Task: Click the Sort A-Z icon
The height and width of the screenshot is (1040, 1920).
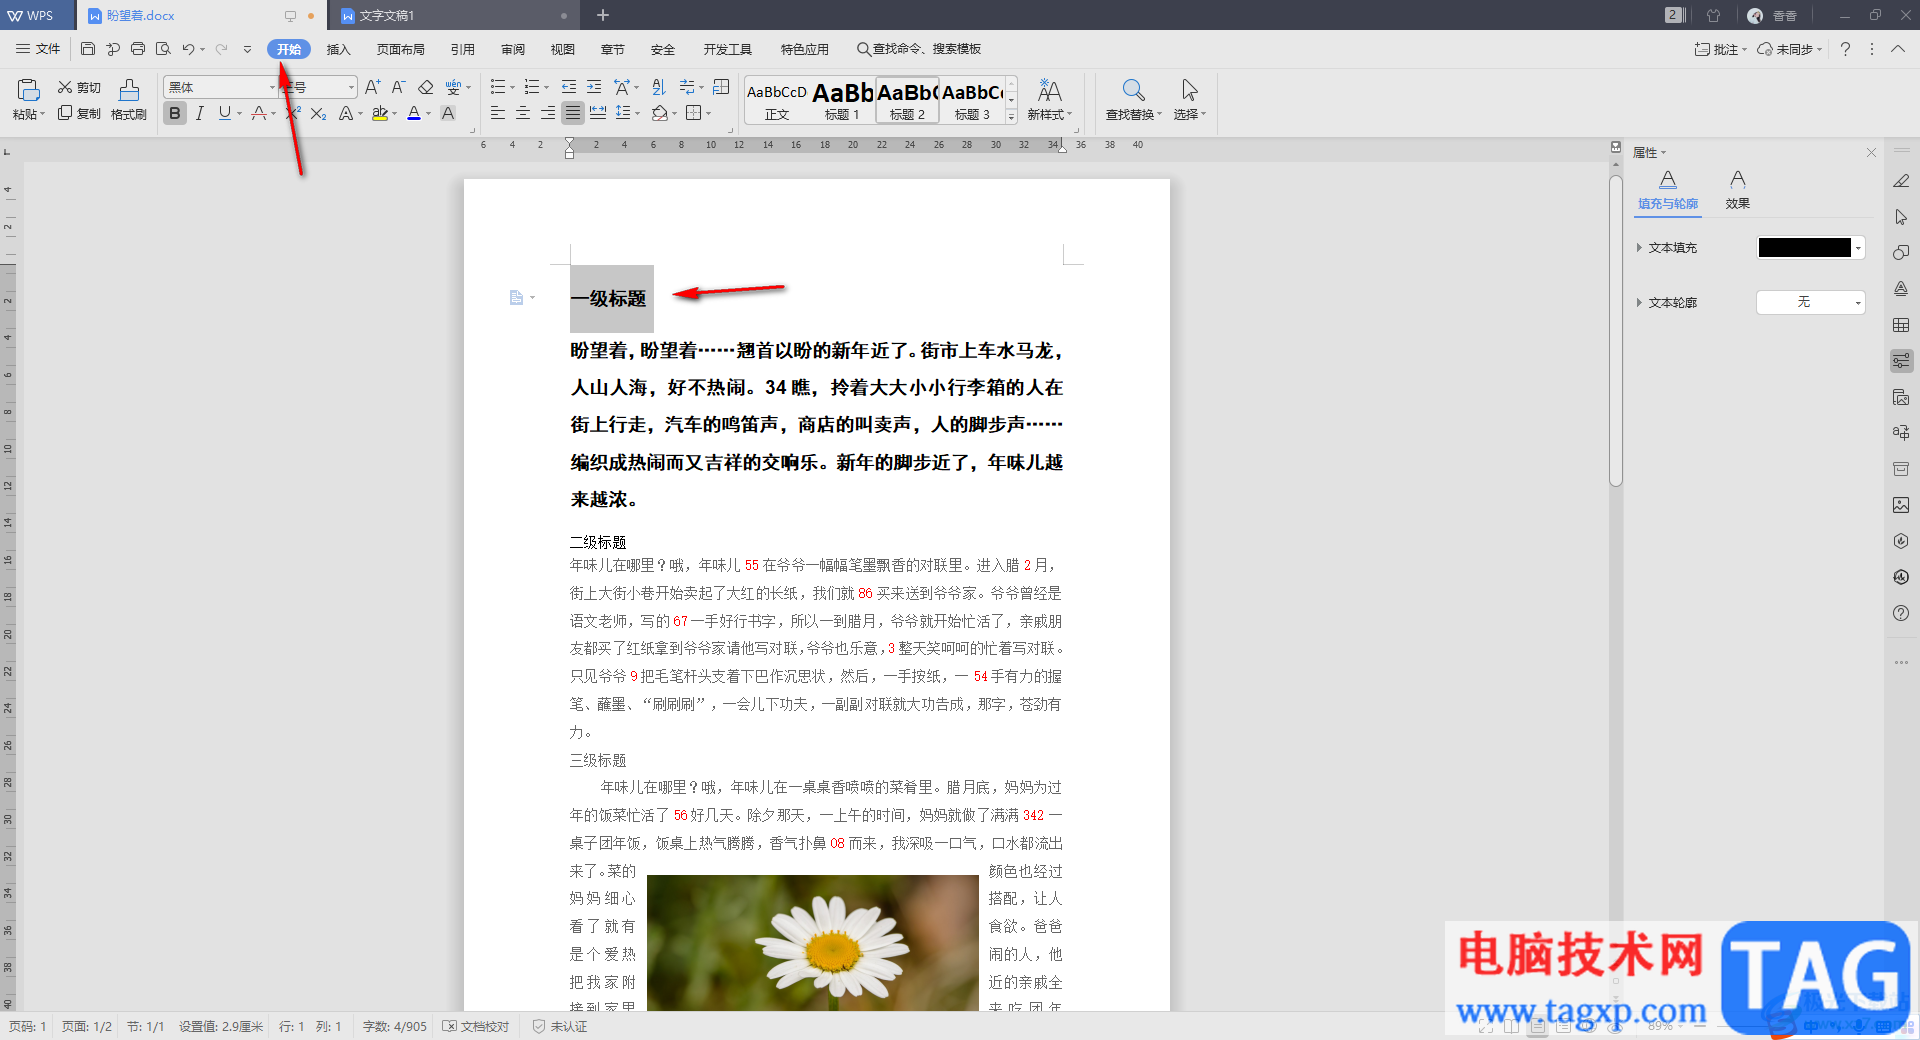Action: [658, 87]
